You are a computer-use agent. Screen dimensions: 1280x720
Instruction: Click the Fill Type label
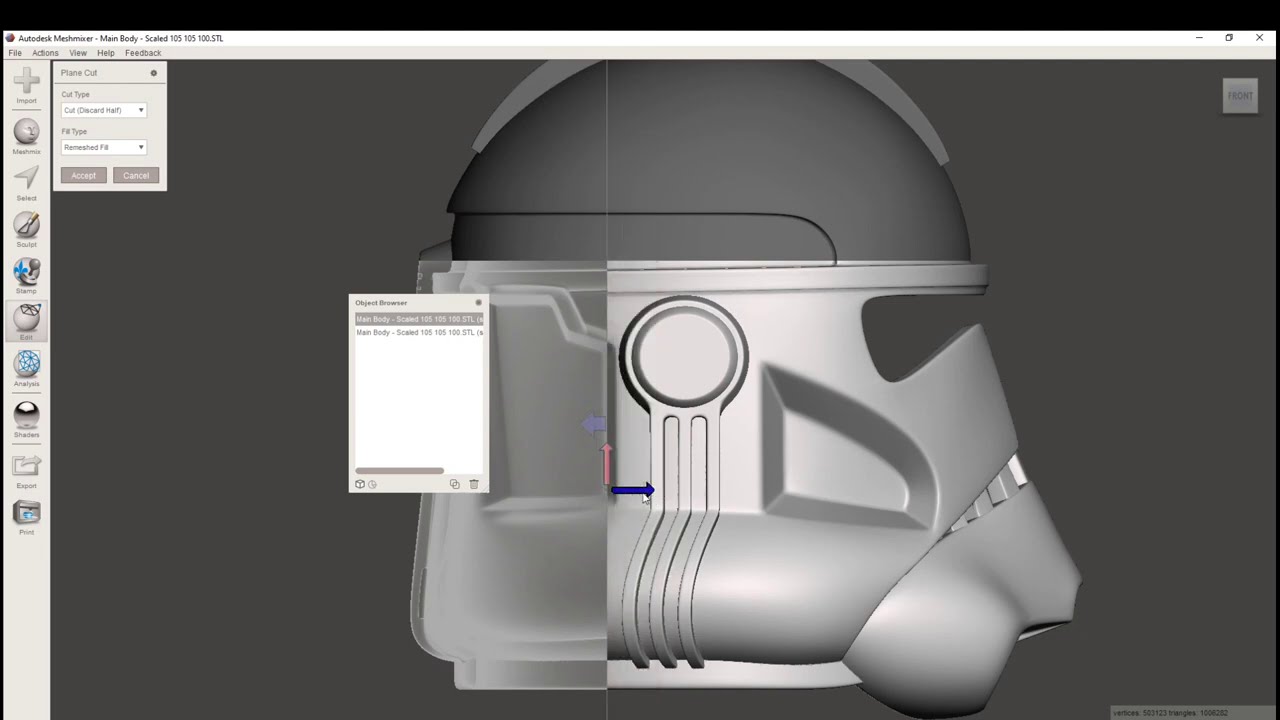click(x=74, y=131)
